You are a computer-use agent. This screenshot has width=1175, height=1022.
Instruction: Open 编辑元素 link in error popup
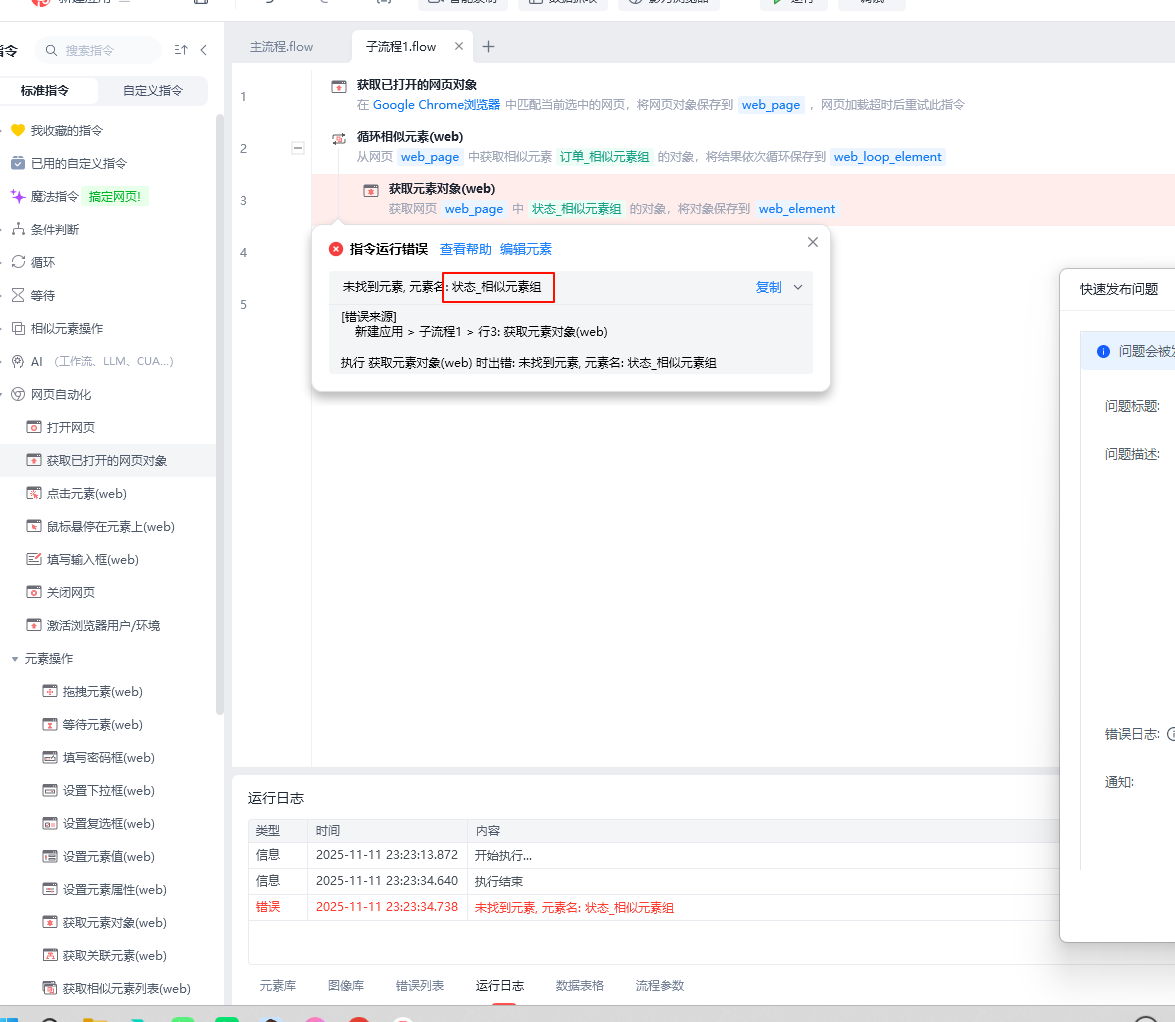coord(525,250)
